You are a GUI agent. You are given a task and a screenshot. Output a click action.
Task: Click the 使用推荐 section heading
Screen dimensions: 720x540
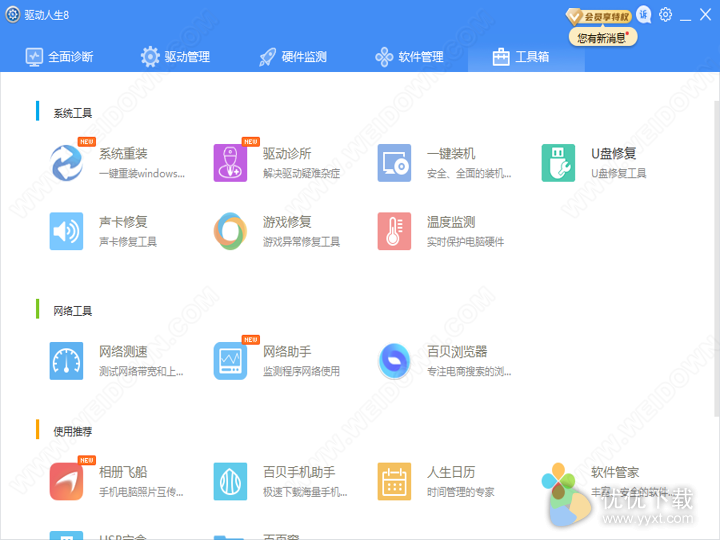(73, 432)
